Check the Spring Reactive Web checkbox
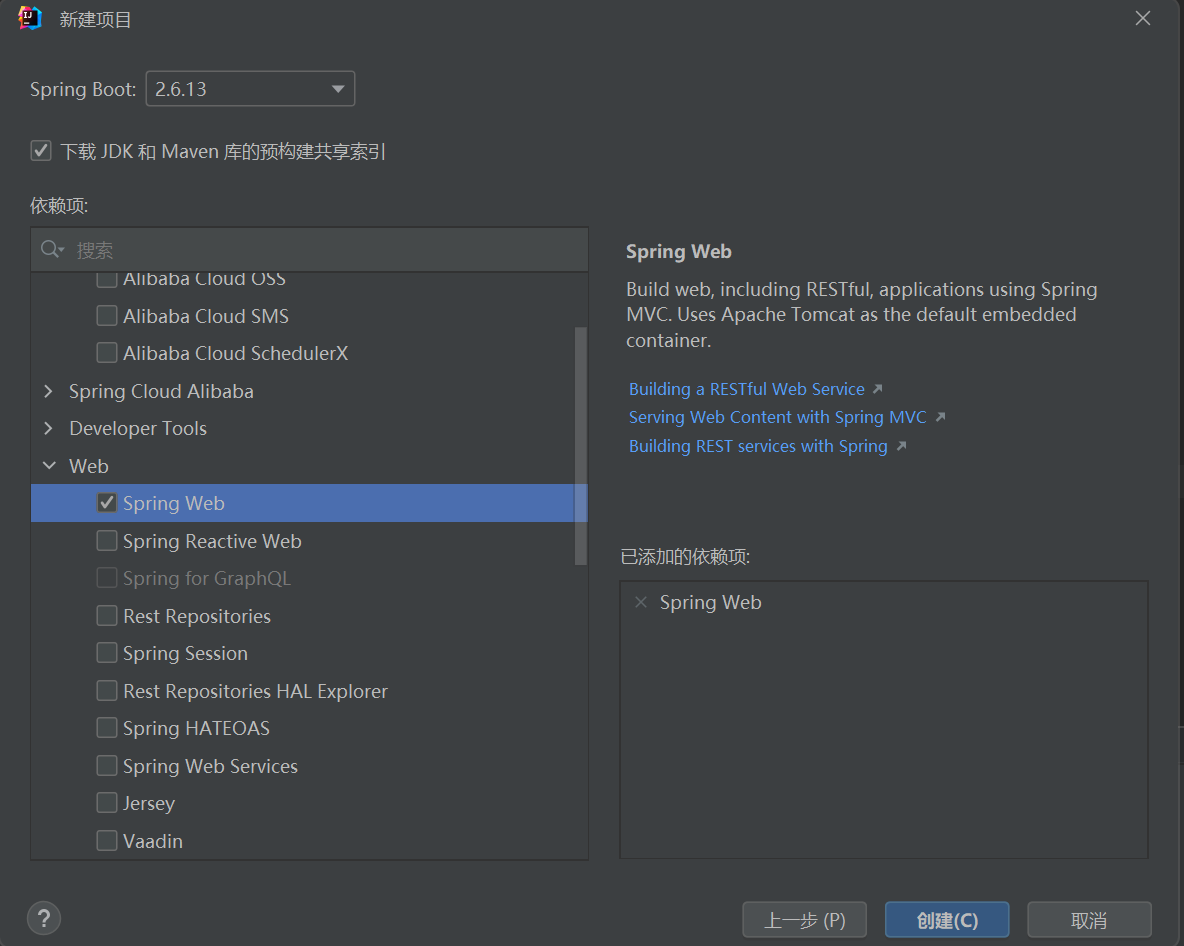The height and width of the screenshot is (946, 1184). (x=107, y=541)
